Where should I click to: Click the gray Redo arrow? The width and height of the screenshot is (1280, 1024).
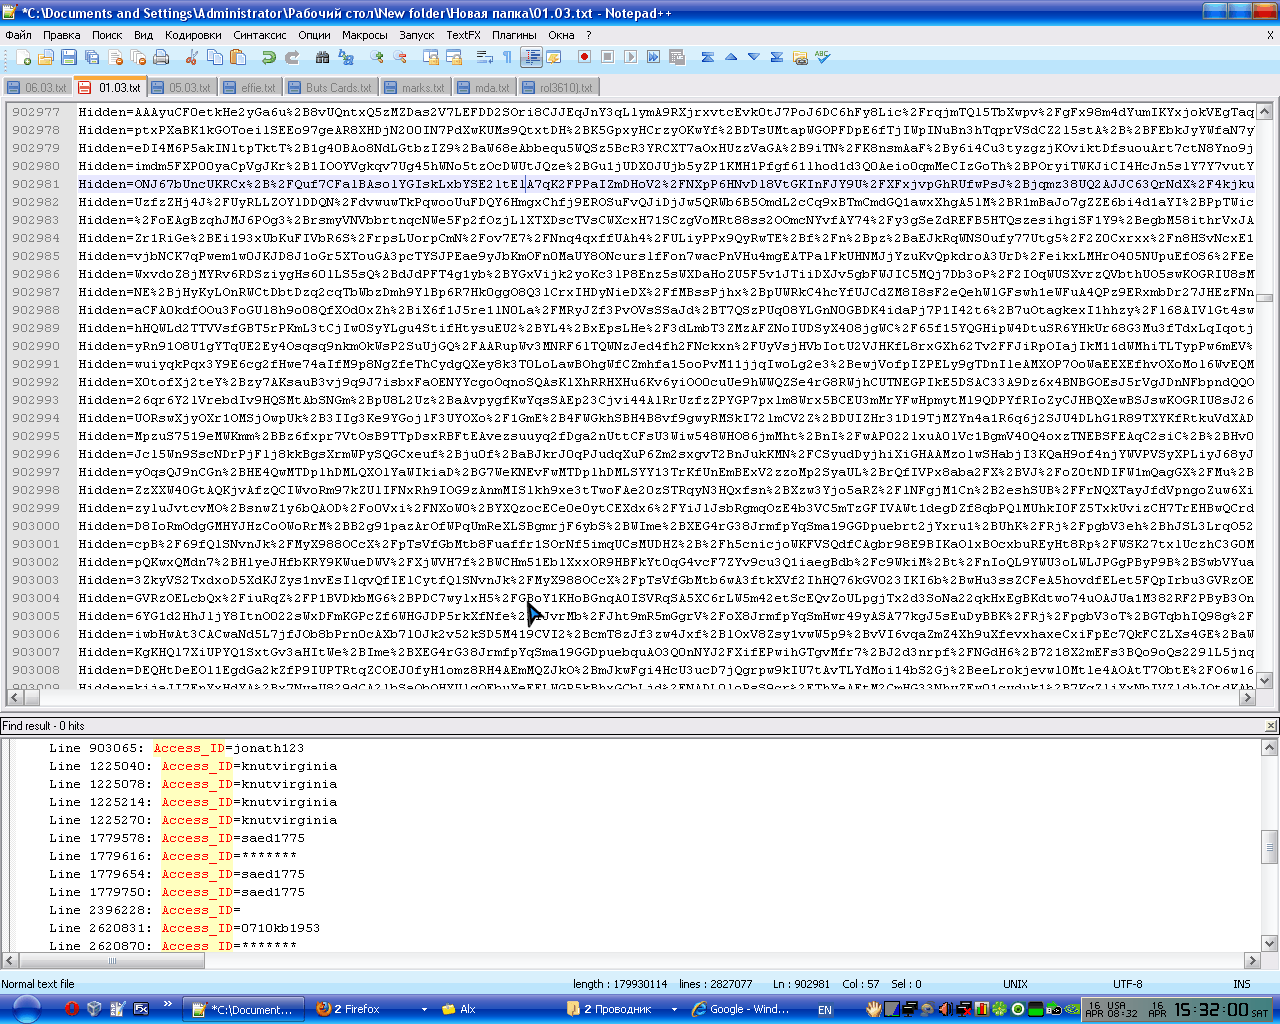click(x=292, y=57)
